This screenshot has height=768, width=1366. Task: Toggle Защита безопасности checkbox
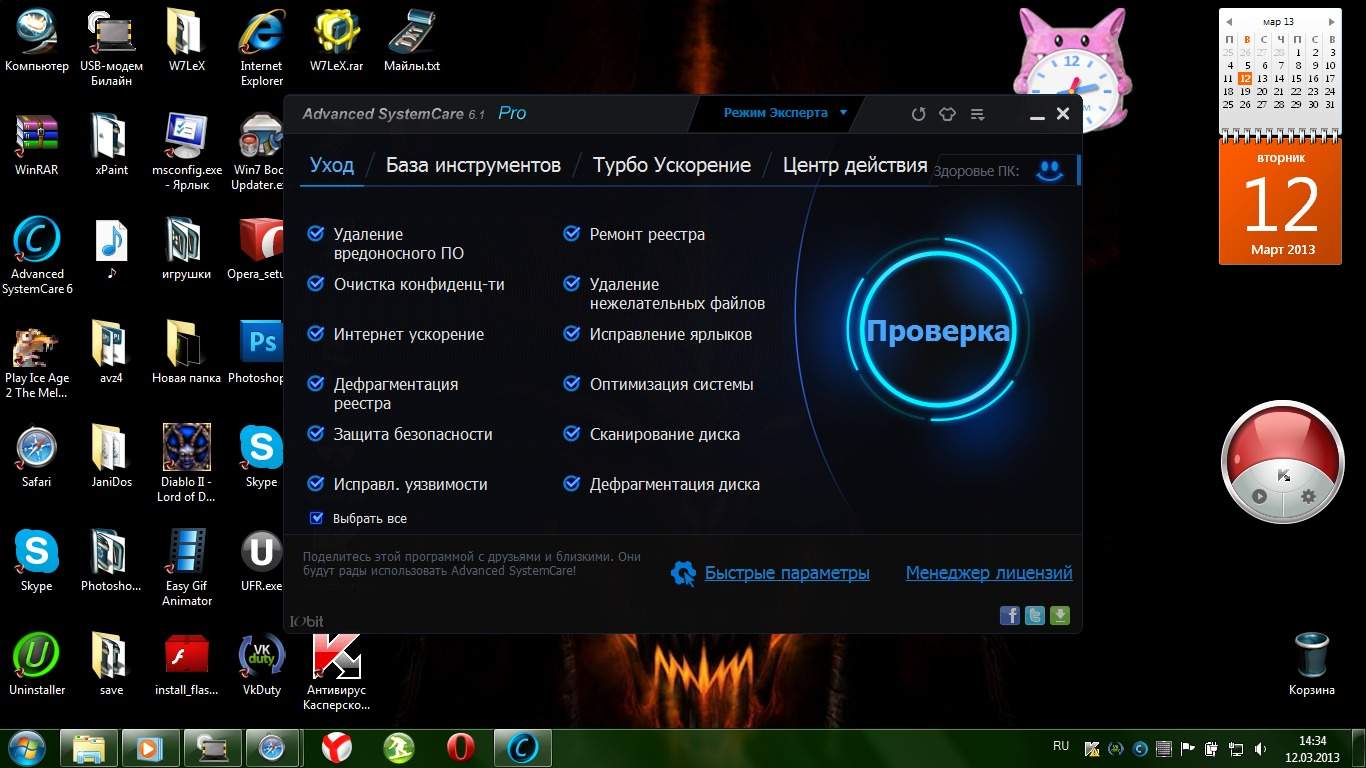point(315,434)
